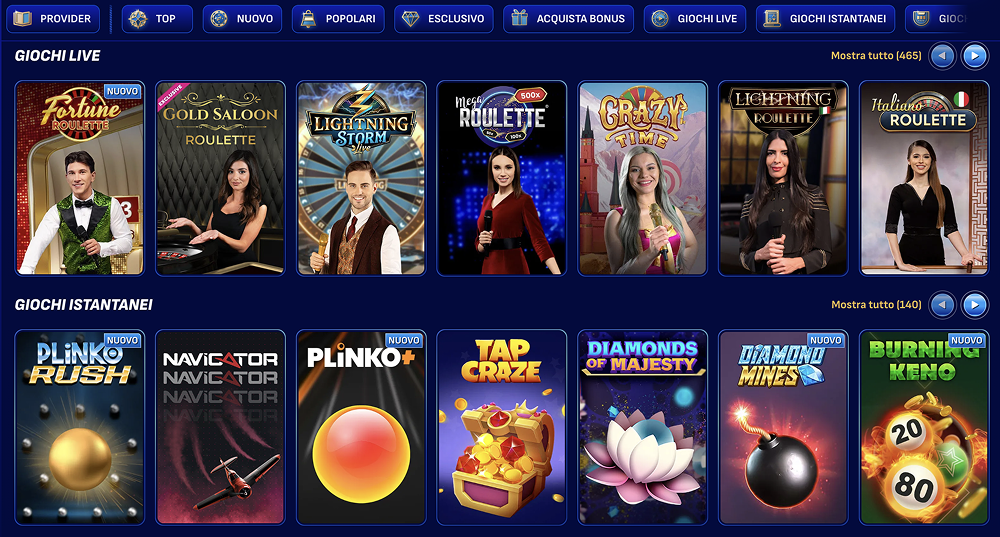Open the Giochi Live category tab

tap(695, 19)
